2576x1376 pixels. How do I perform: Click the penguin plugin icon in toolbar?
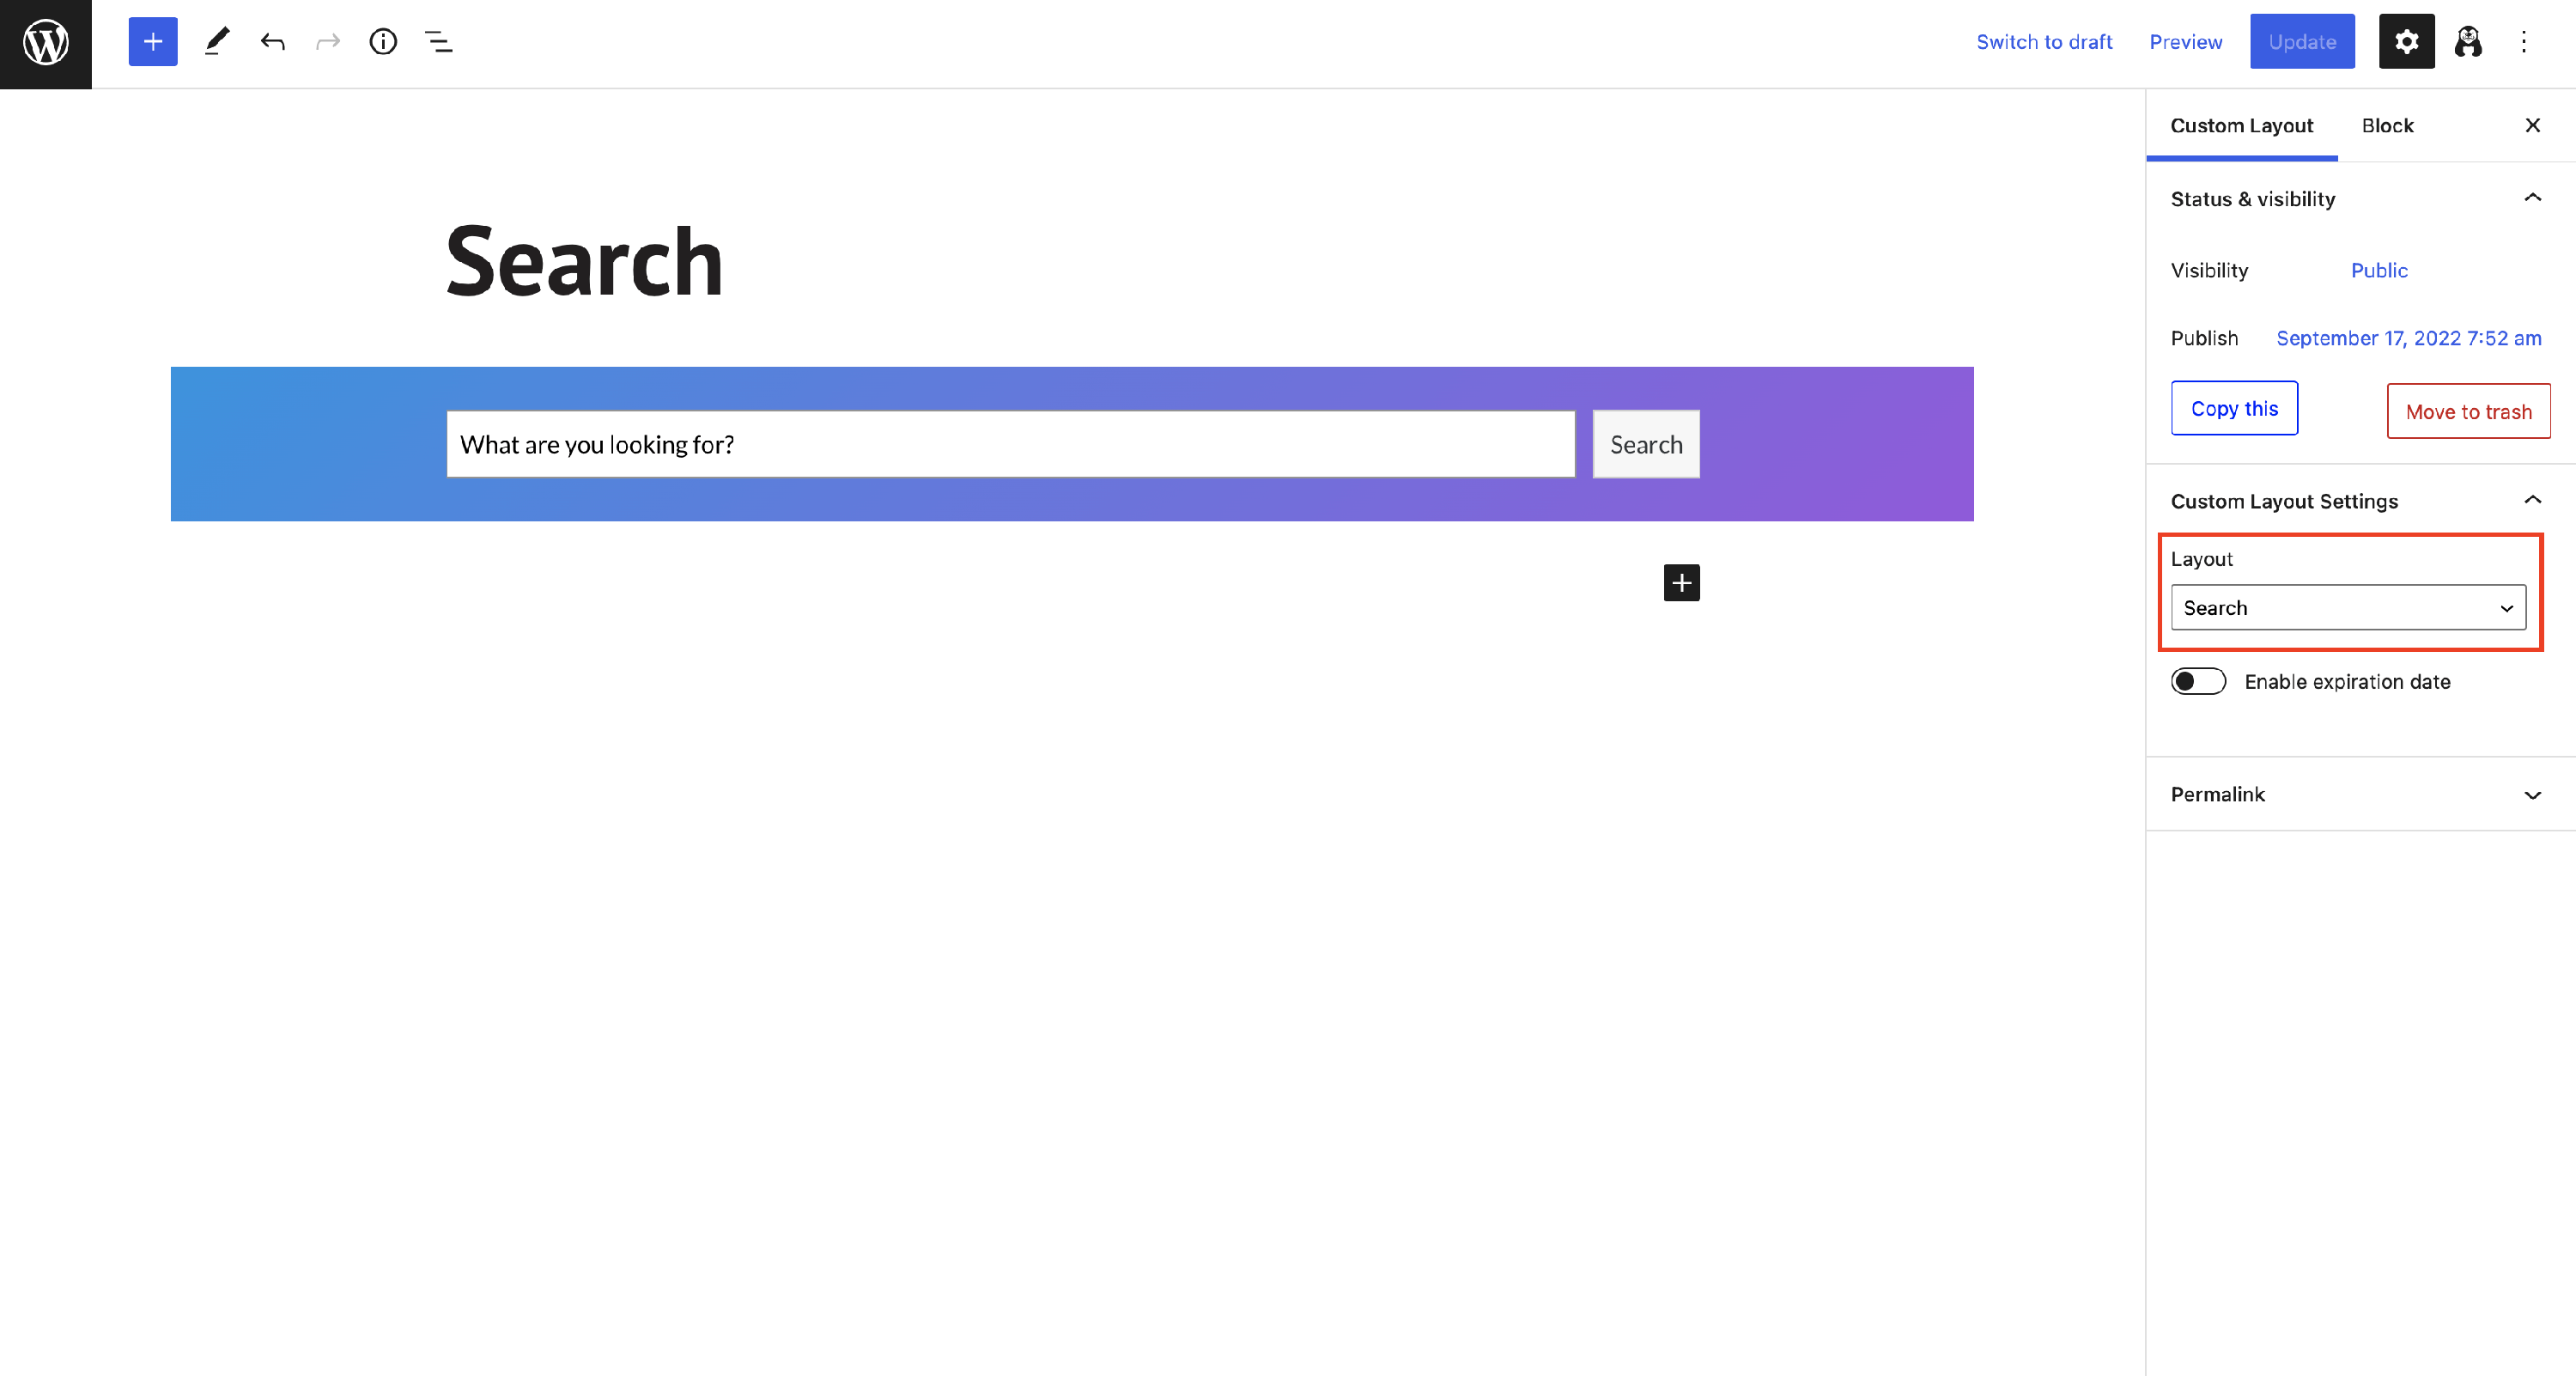click(x=2468, y=42)
